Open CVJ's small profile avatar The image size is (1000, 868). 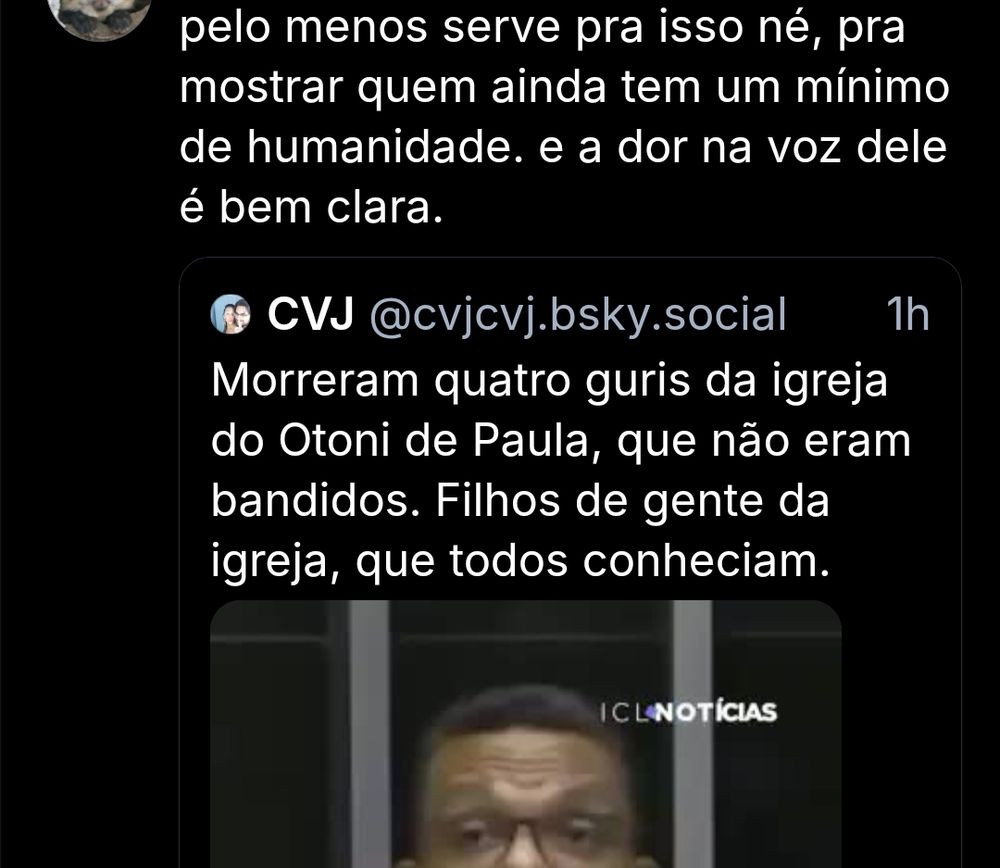pos(230,314)
